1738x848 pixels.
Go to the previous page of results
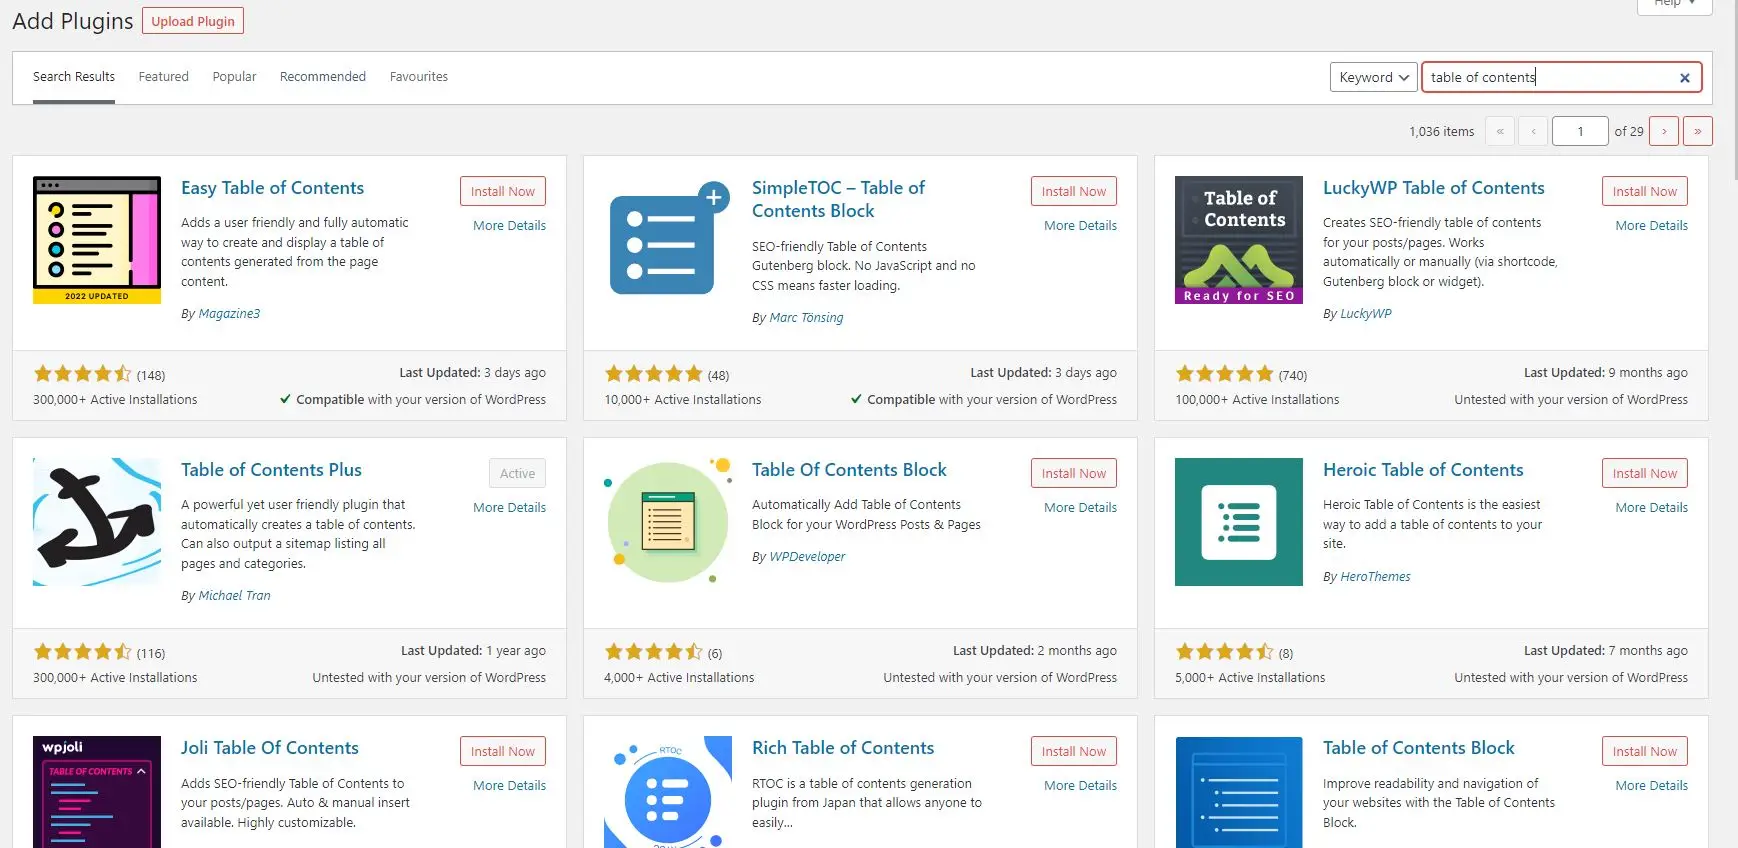pyautogui.click(x=1533, y=131)
